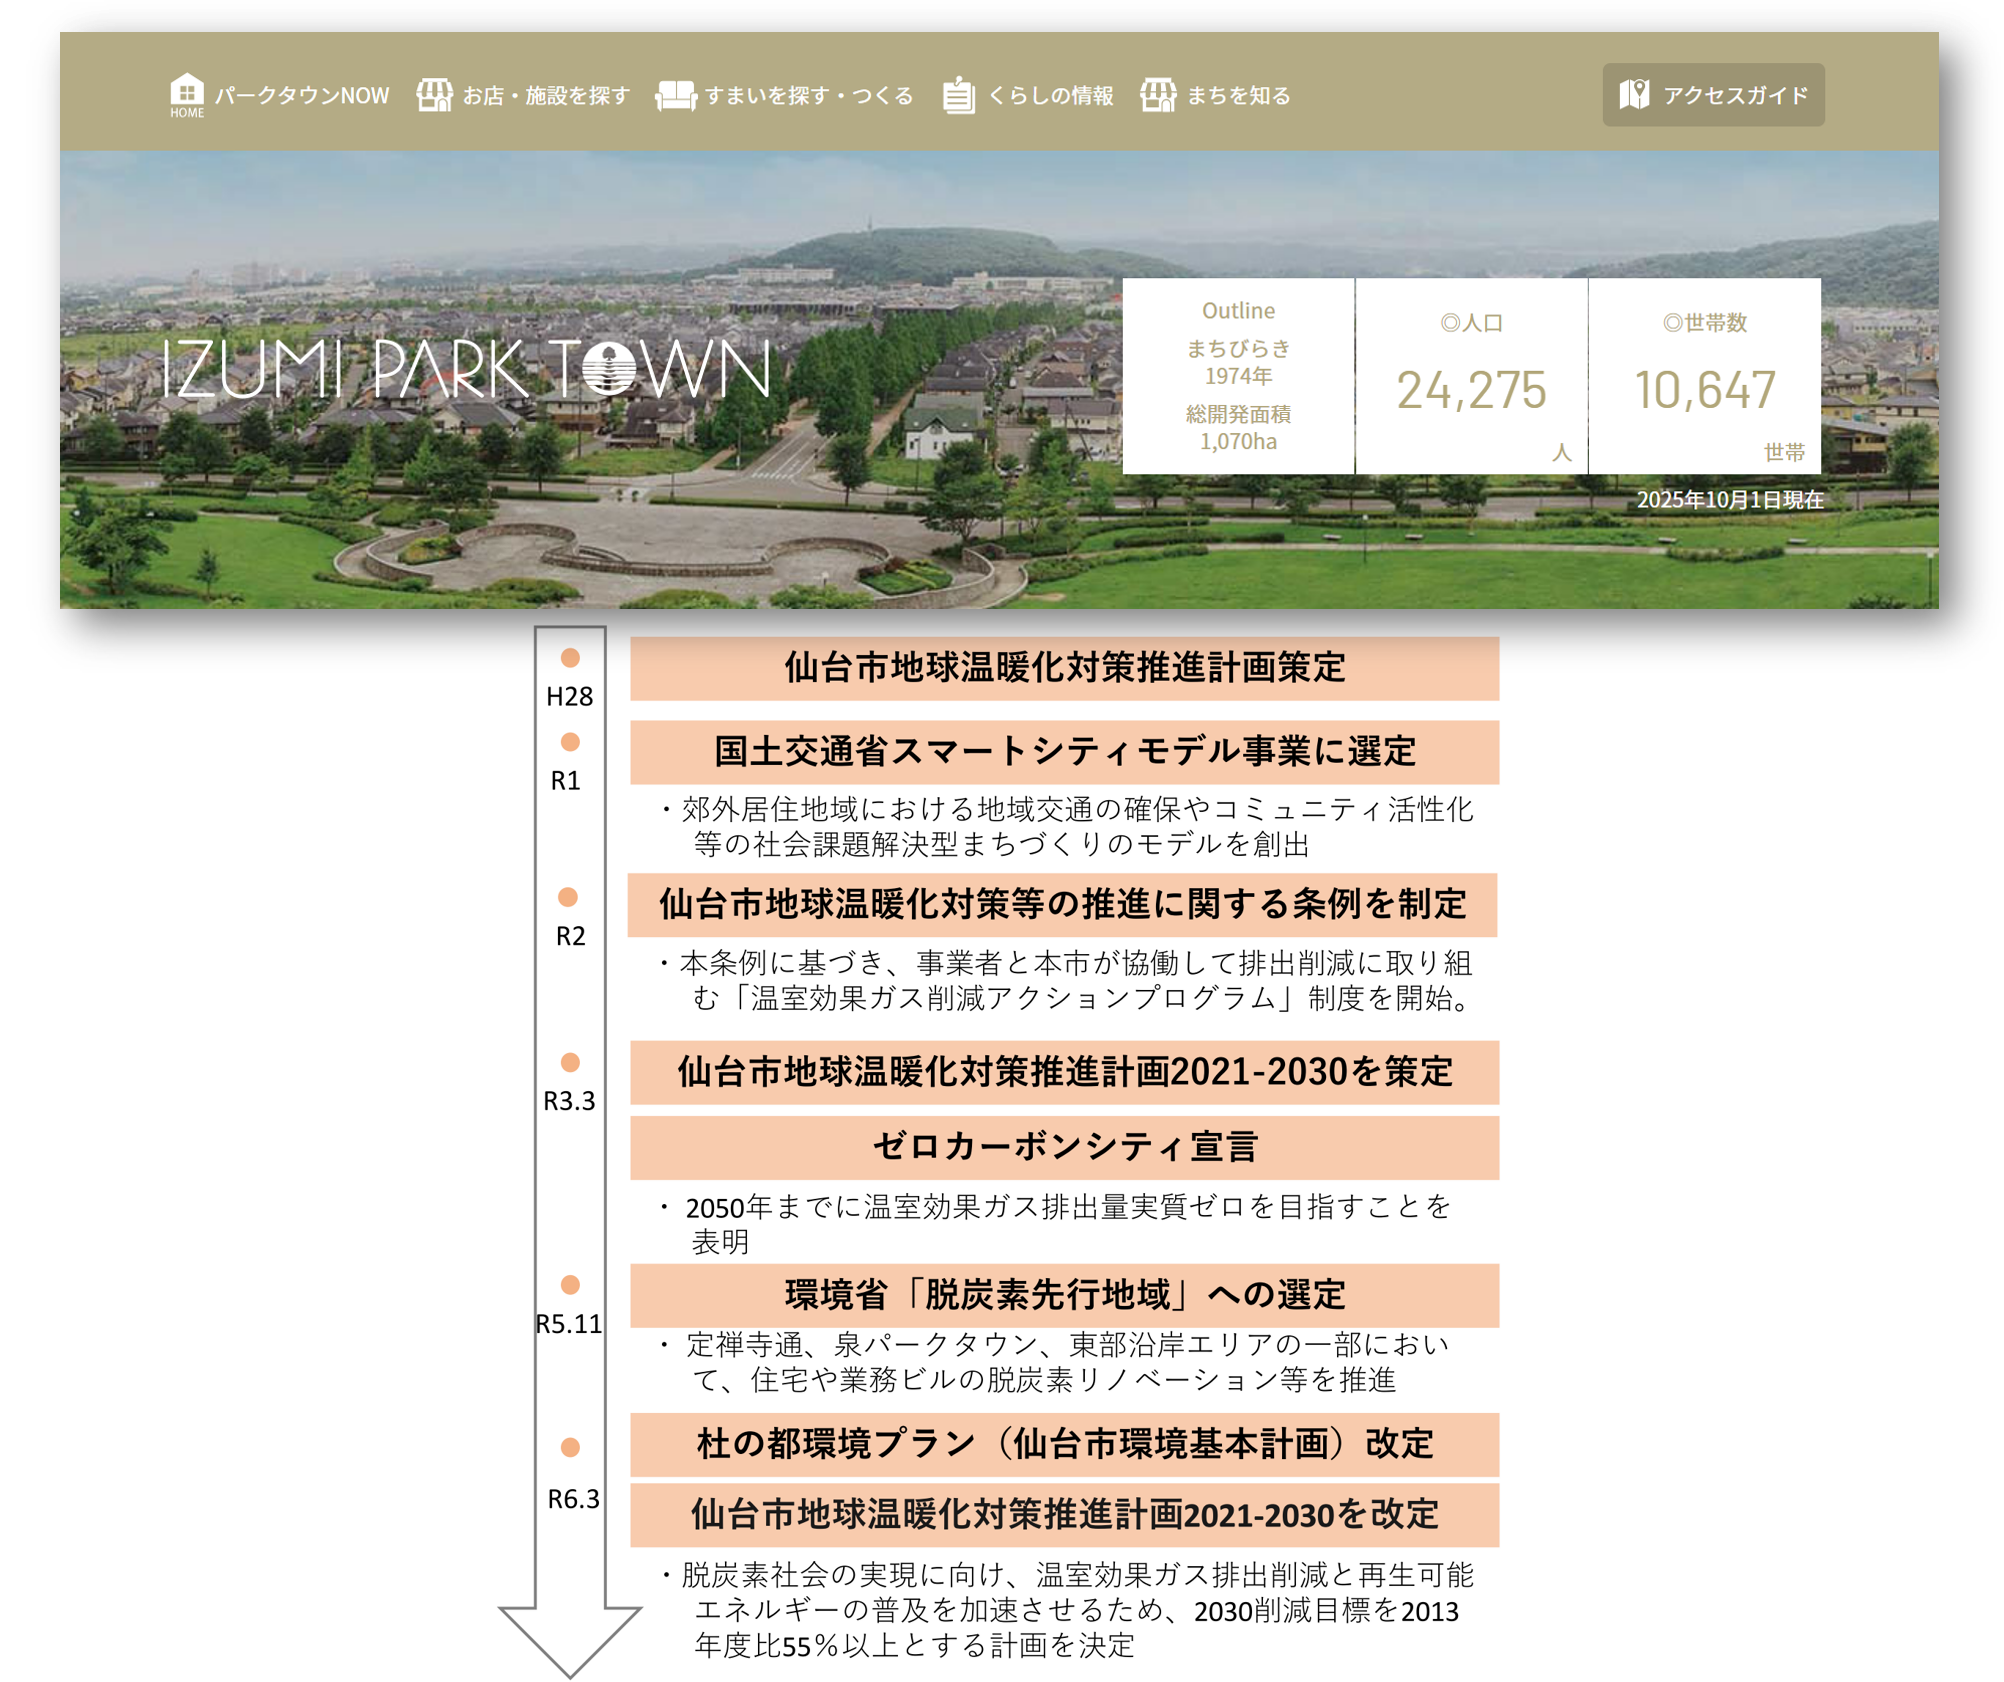Click the storefront icon beside まちを知る

tap(1158, 95)
